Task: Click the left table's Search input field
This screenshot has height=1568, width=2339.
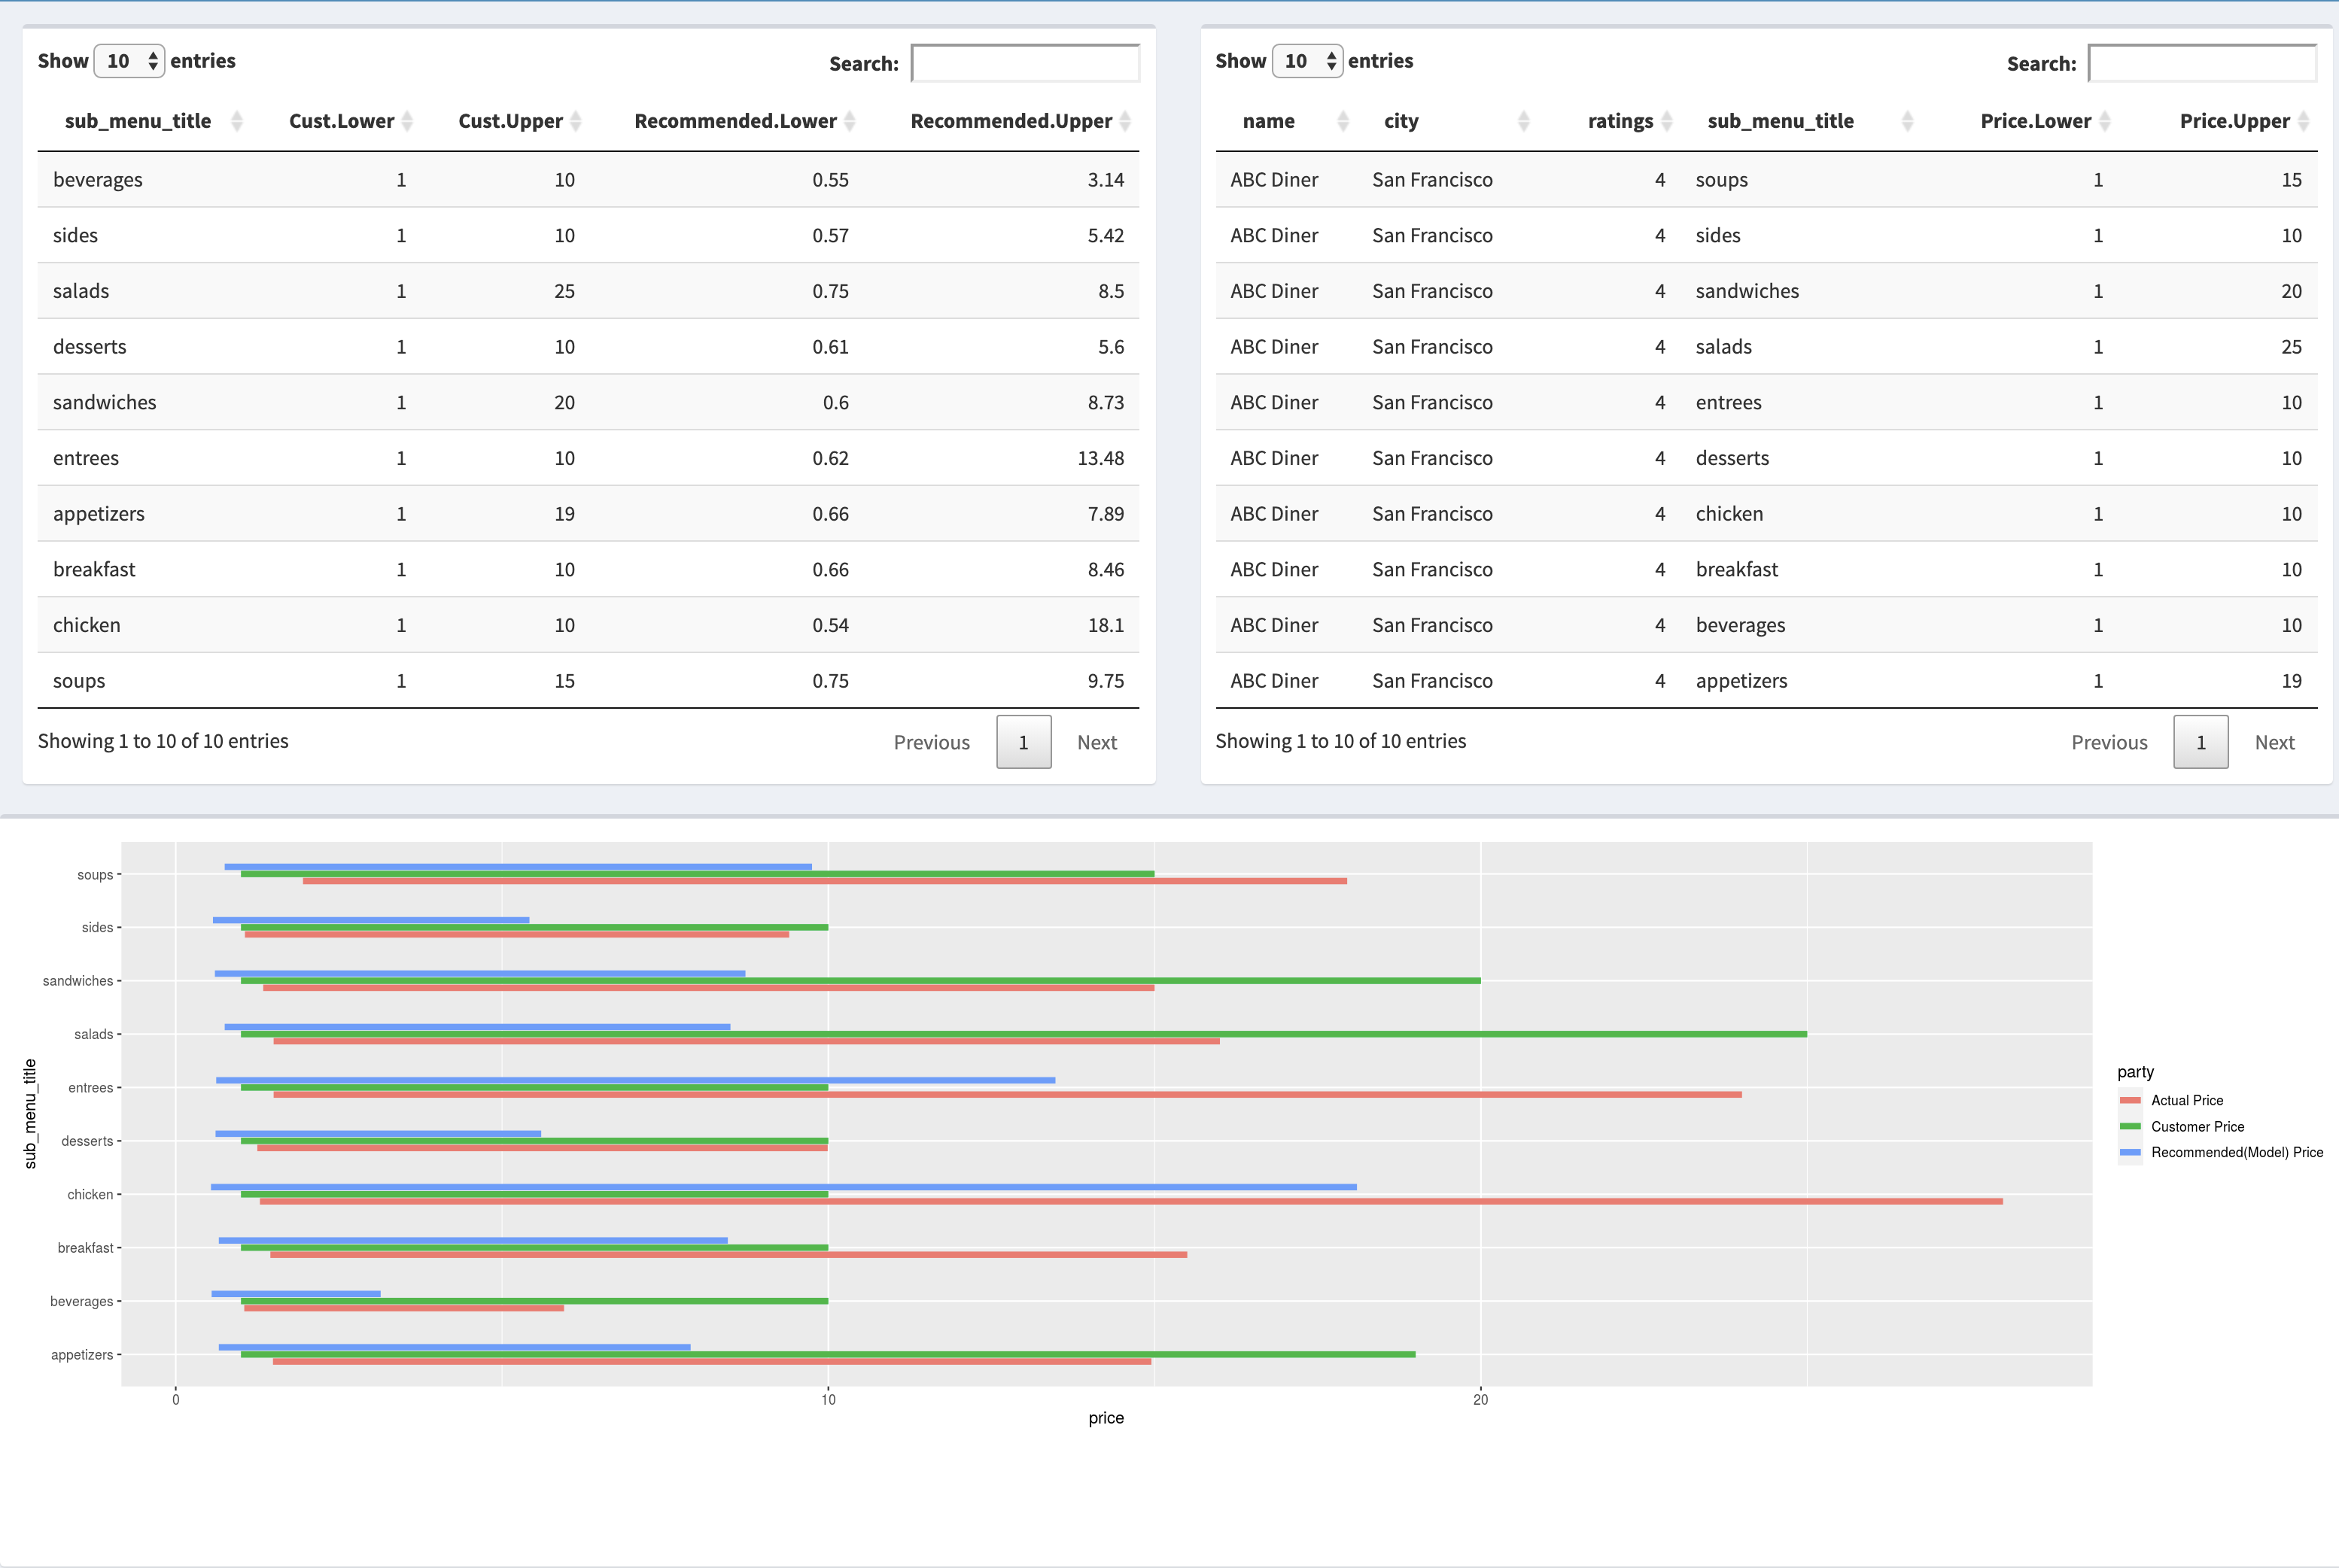Action: click(x=1024, y=62)
